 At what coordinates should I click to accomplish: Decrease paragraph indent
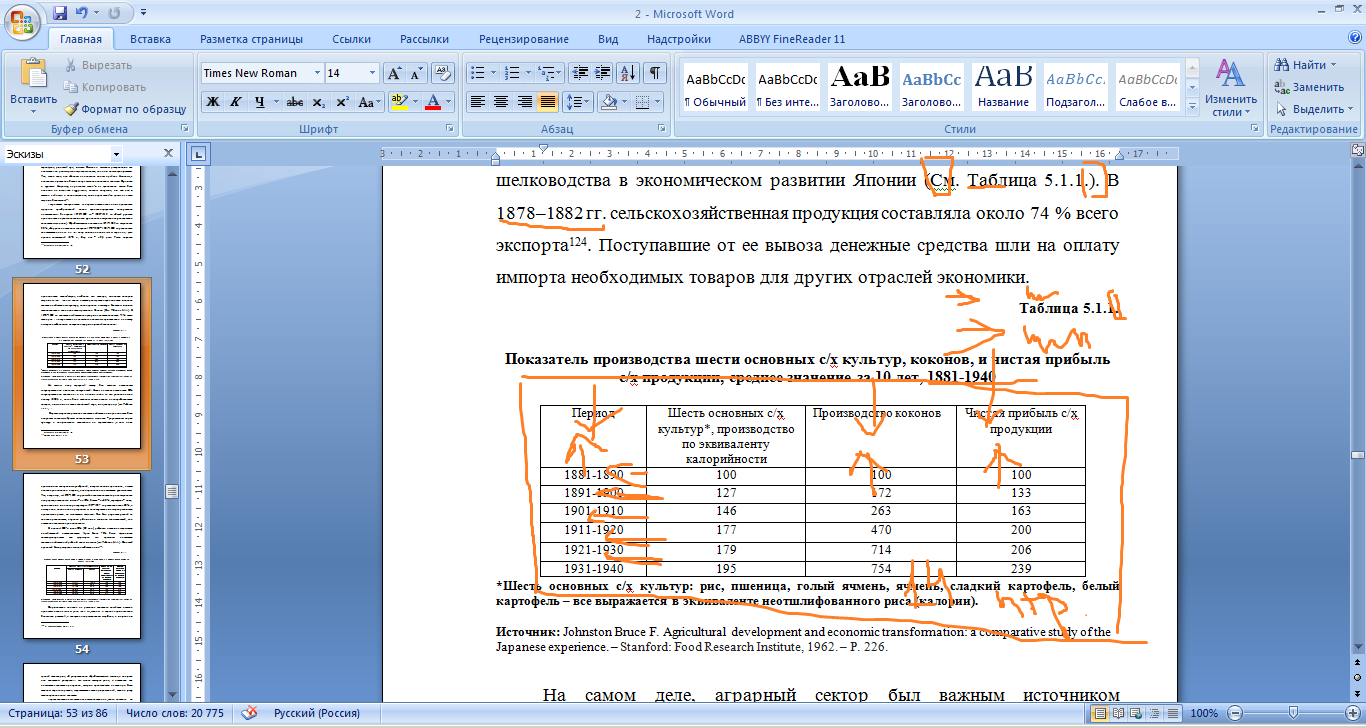click(x=579, y=73)
